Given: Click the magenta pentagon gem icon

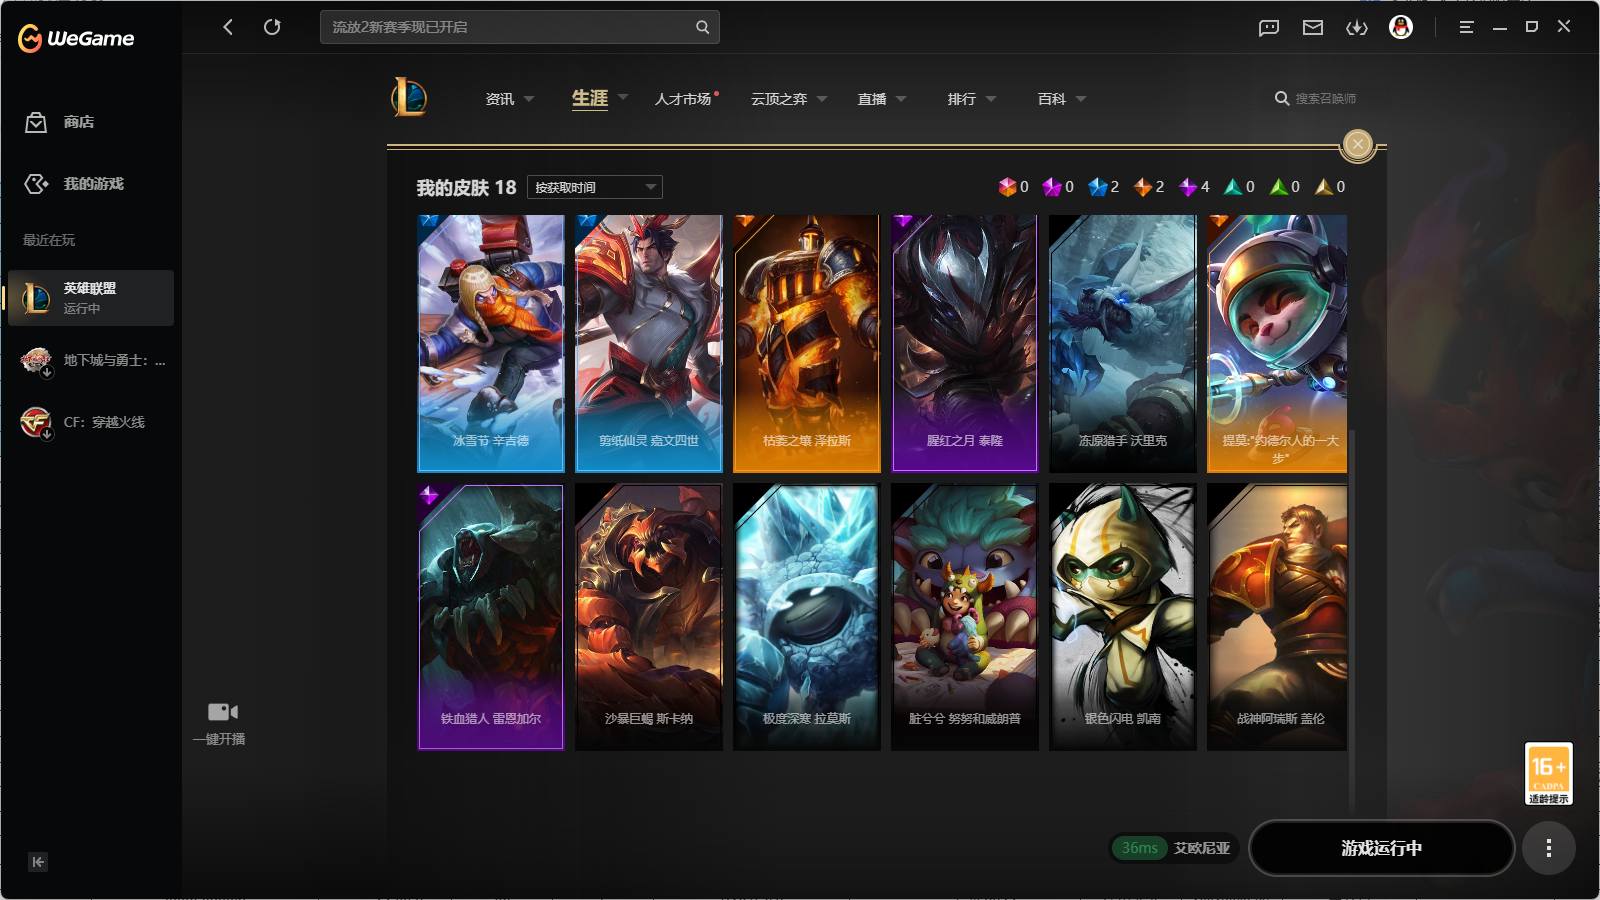Looking at the screenshot, I should 1052,187.
